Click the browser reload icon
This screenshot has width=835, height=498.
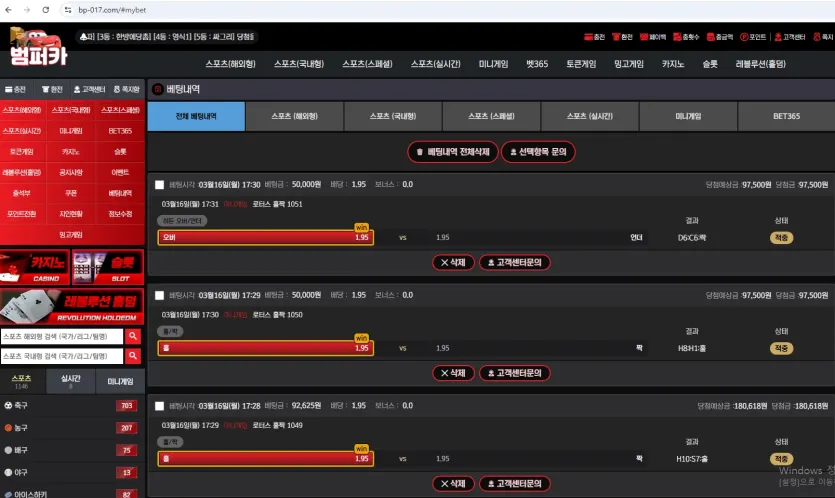coord(45,10)
